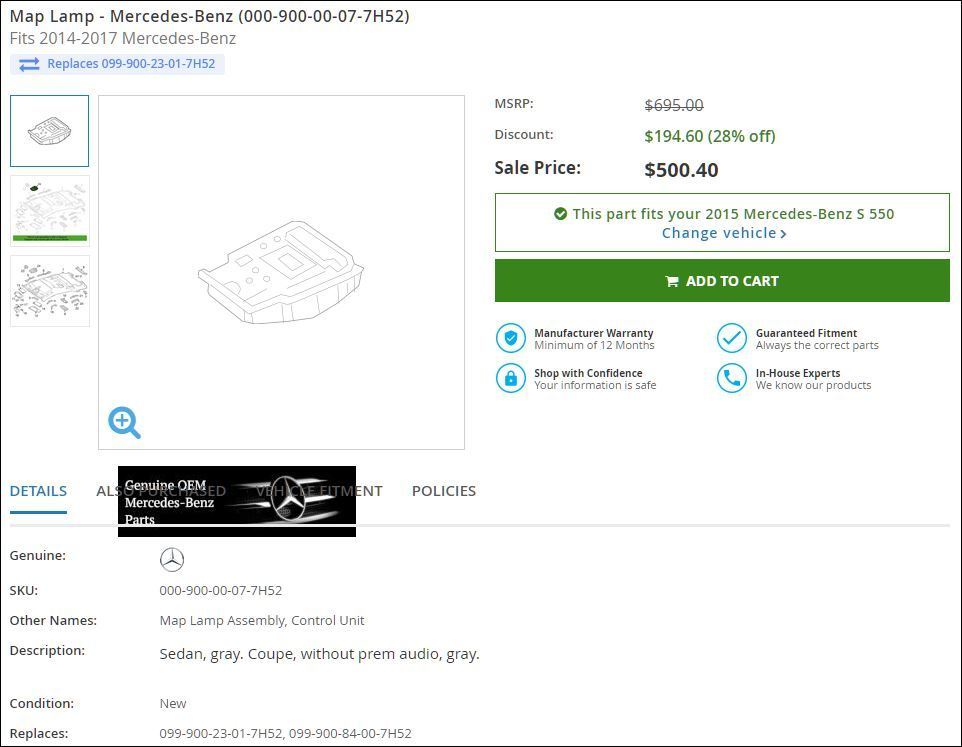
Task: Select the second diagram thumbnail with green bar
Action: (50, 211)
